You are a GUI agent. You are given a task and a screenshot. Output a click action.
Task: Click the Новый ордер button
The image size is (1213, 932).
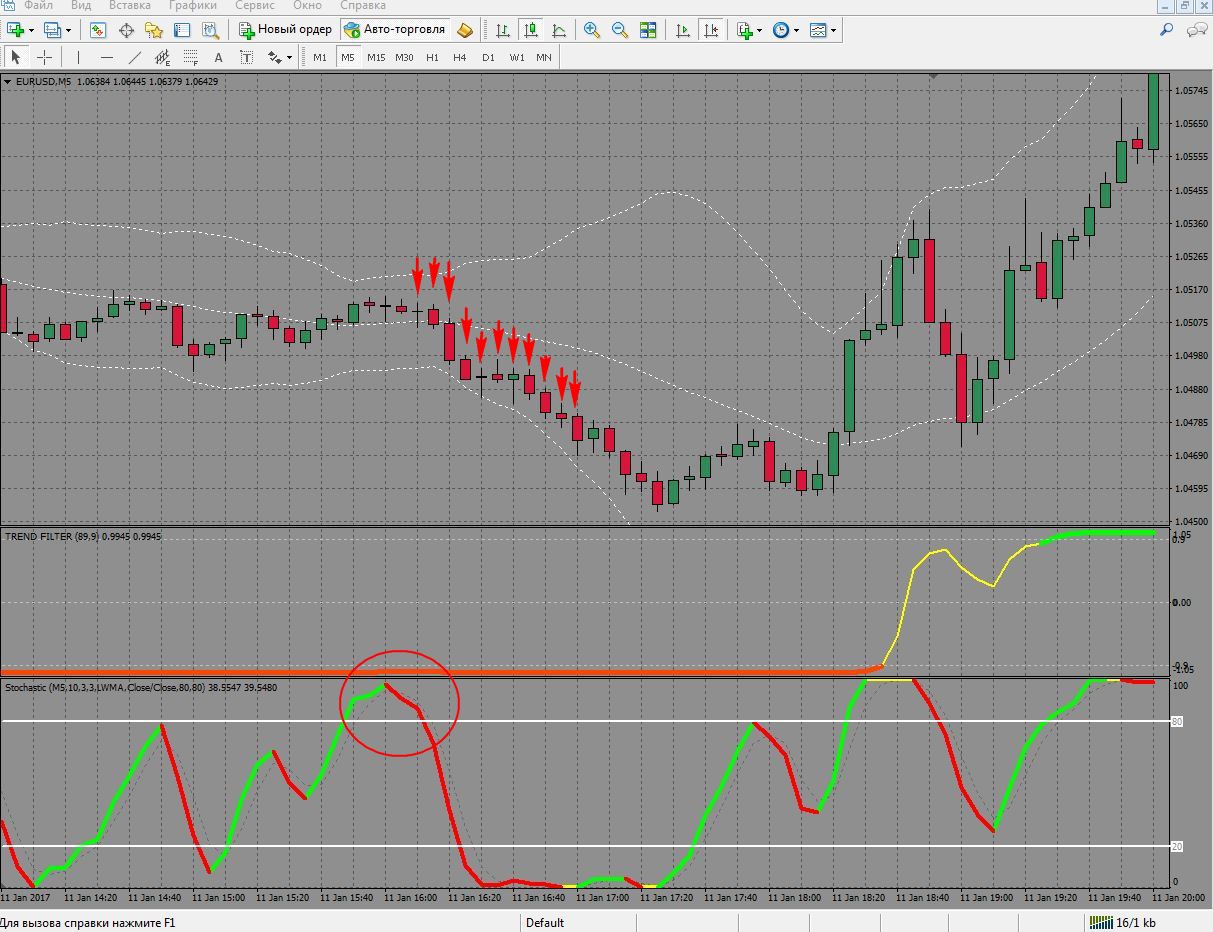click(x=285, y=30)
